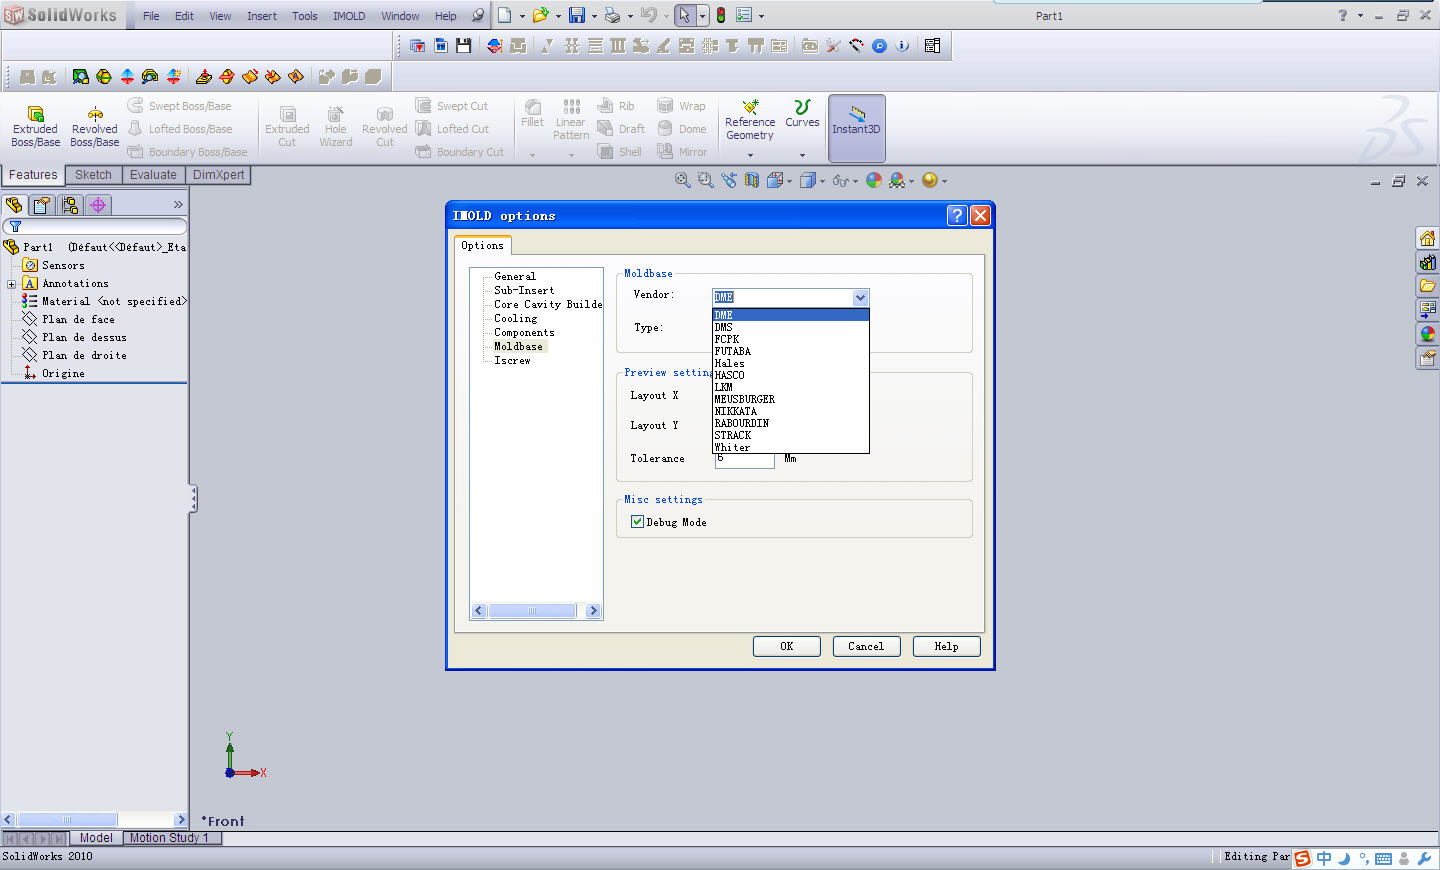Open the IMOLD menu
The width and height of the screenshot is (1440, 870).
click(349, 16)
